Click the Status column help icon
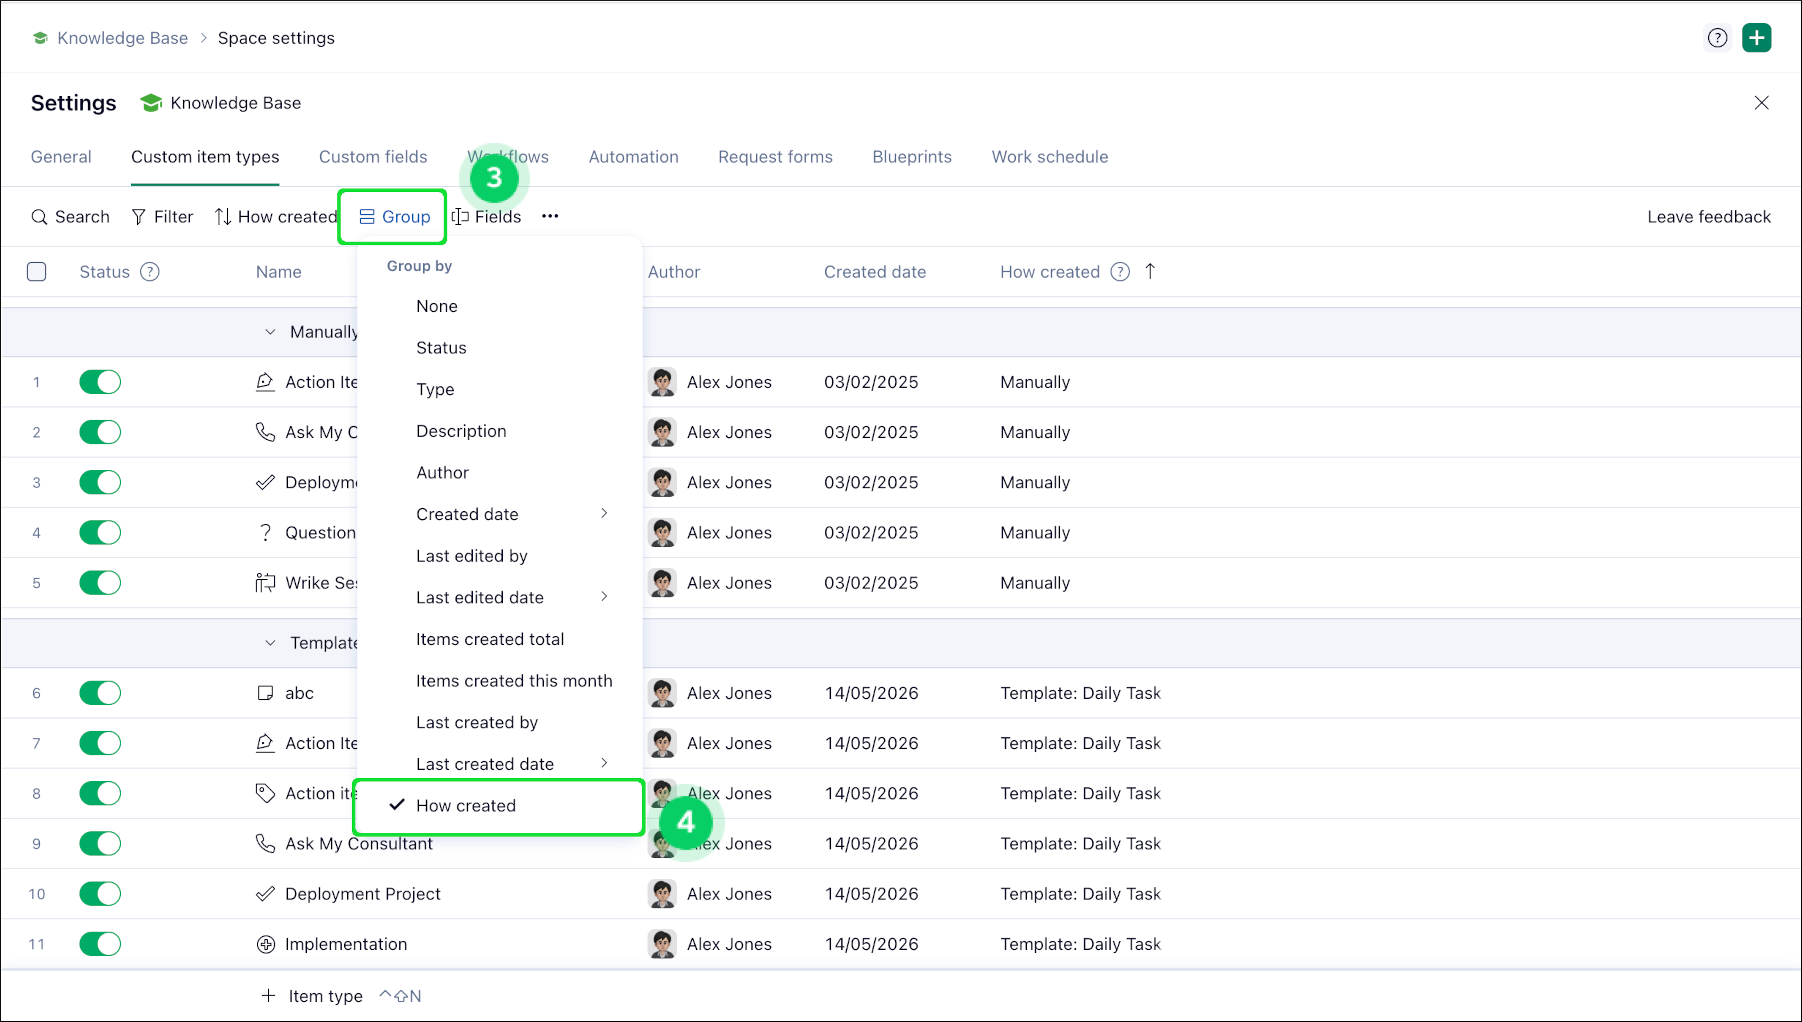This screenshot has width=1802, height=1022. (x=150, y=272)
